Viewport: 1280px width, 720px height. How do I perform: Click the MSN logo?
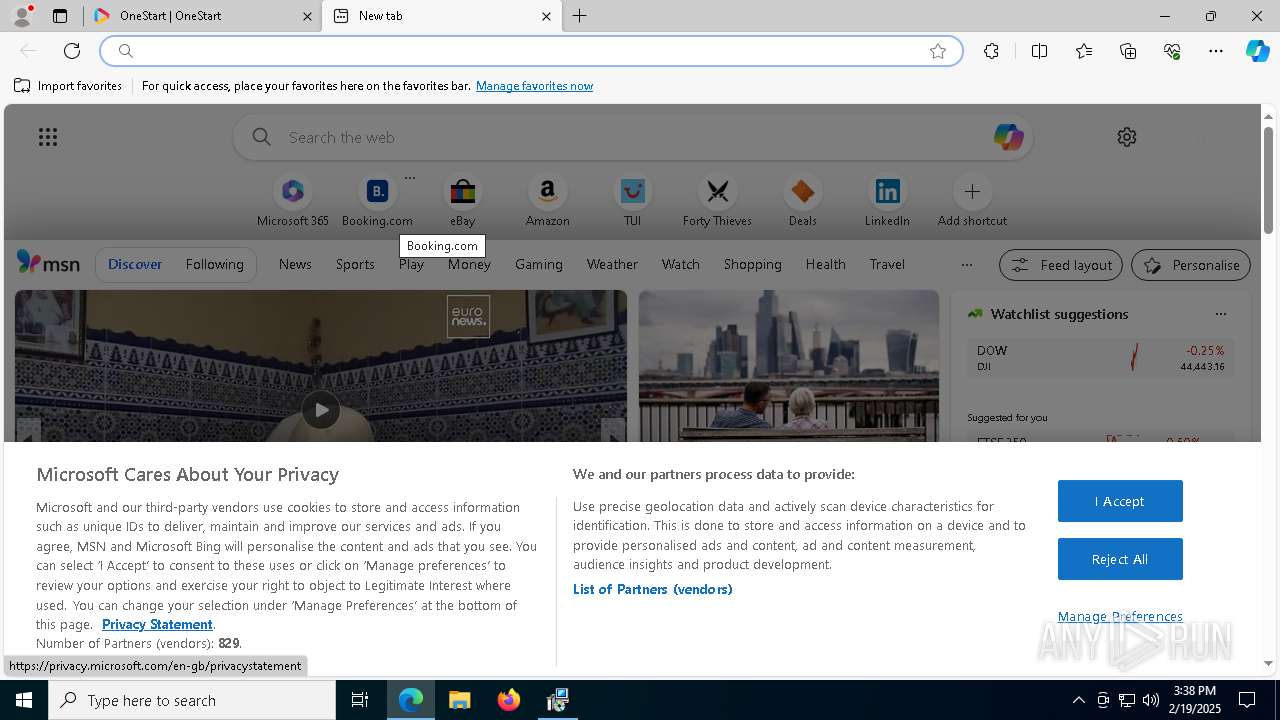pyautogui.click(x=48, y=263)
